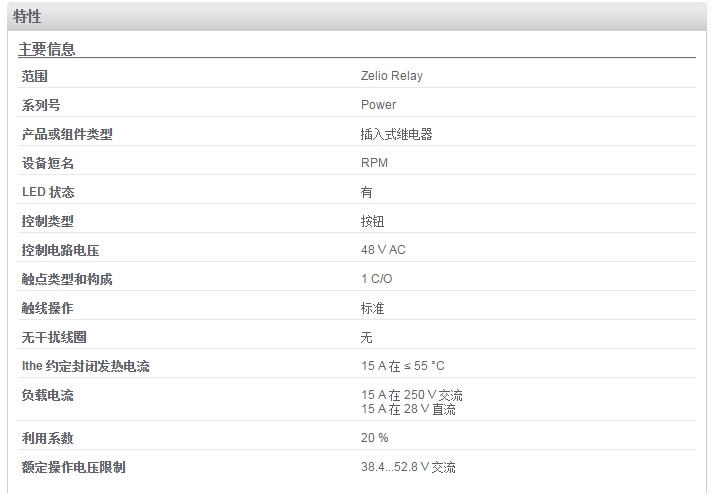Image resolution: width=711 pixels, height=493 pixels.
Task: Click the 48 V AC voltage value
Action: (x=383, y=250)
